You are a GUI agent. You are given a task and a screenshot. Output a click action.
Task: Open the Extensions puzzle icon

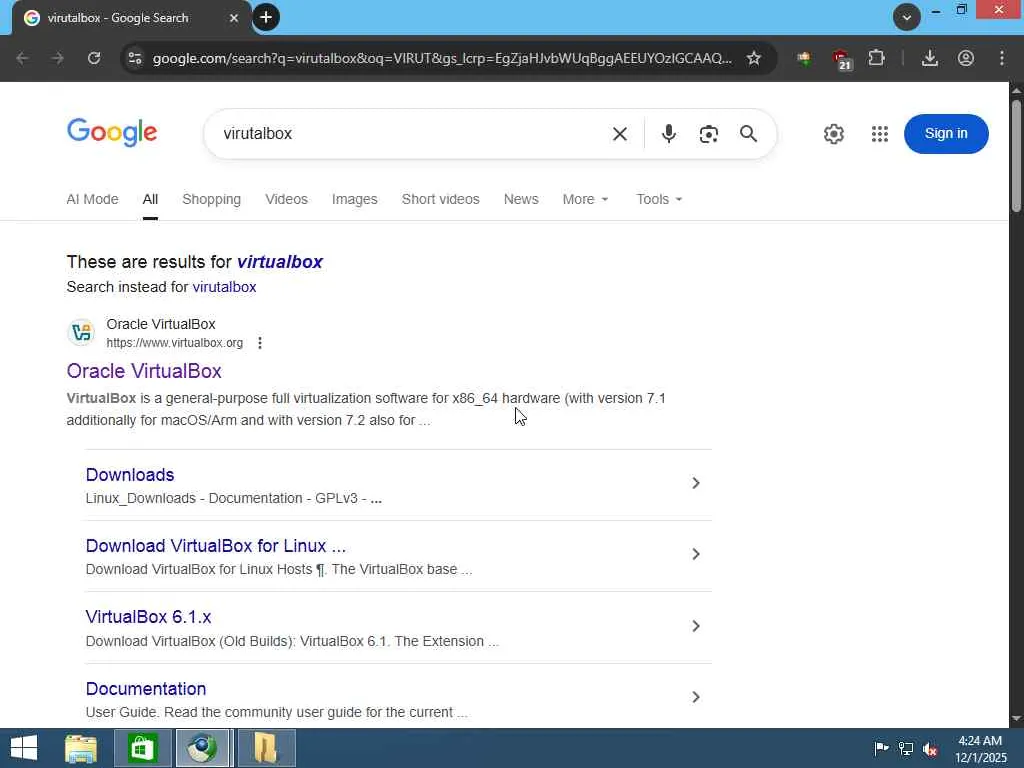click(x=876, y=58)
